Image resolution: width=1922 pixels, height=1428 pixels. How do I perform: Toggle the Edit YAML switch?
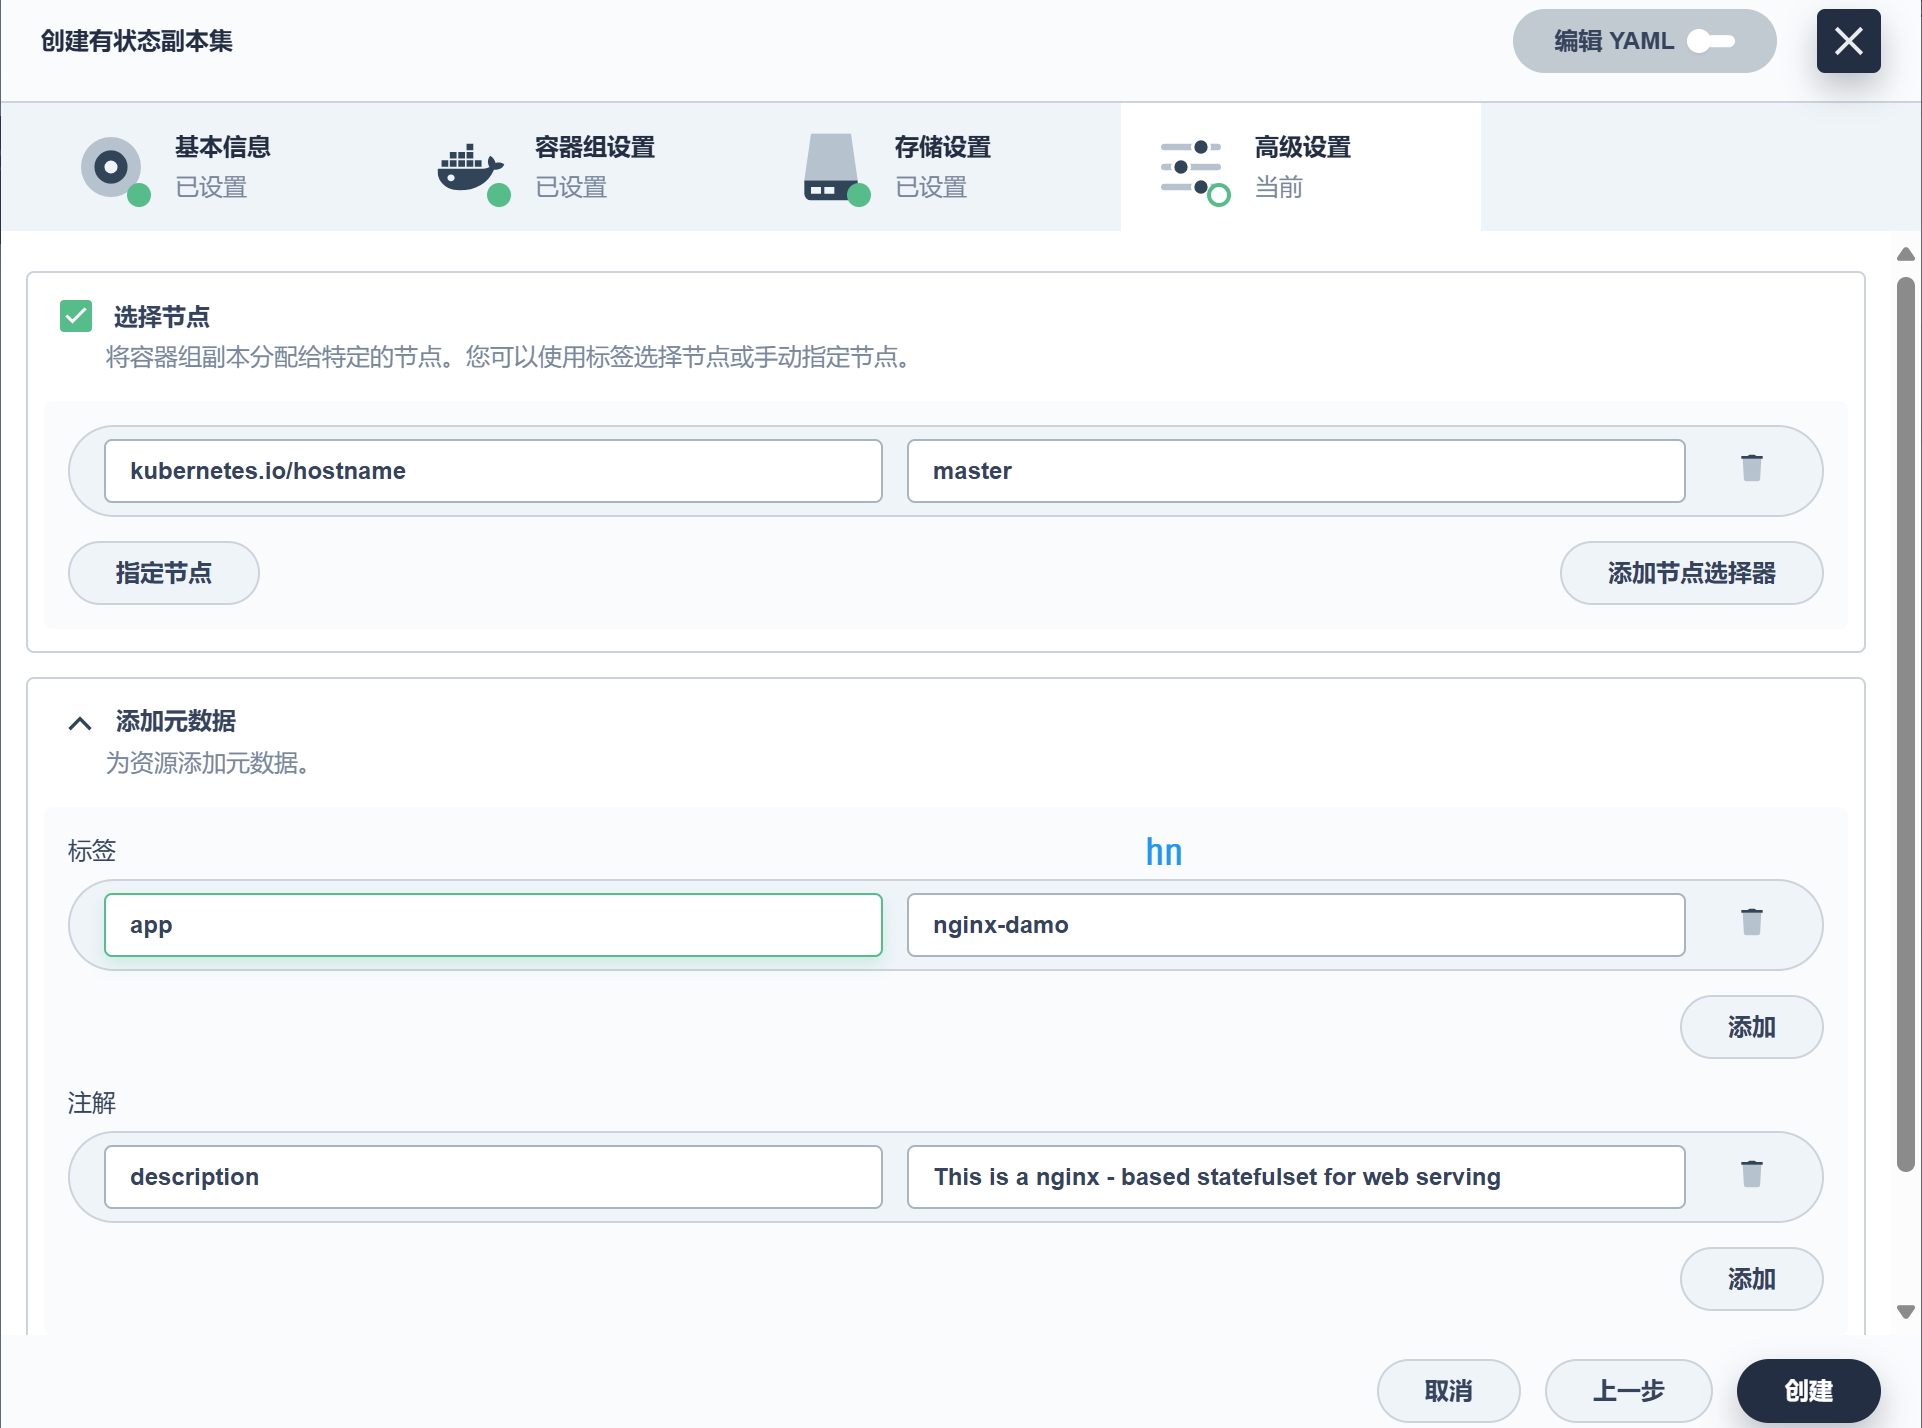[x=1711, y=41]
